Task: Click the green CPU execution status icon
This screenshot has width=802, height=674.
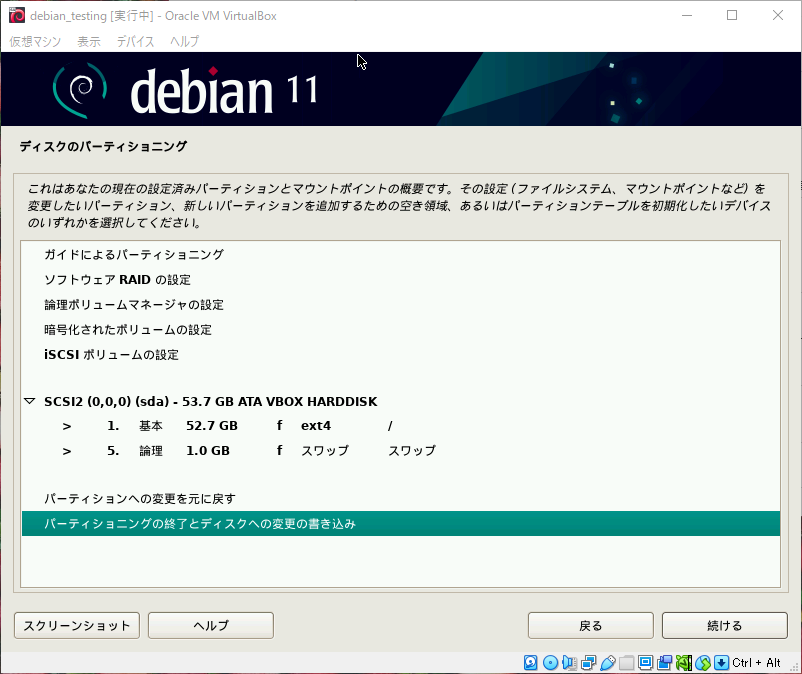Action: click(x=684, y=663)
